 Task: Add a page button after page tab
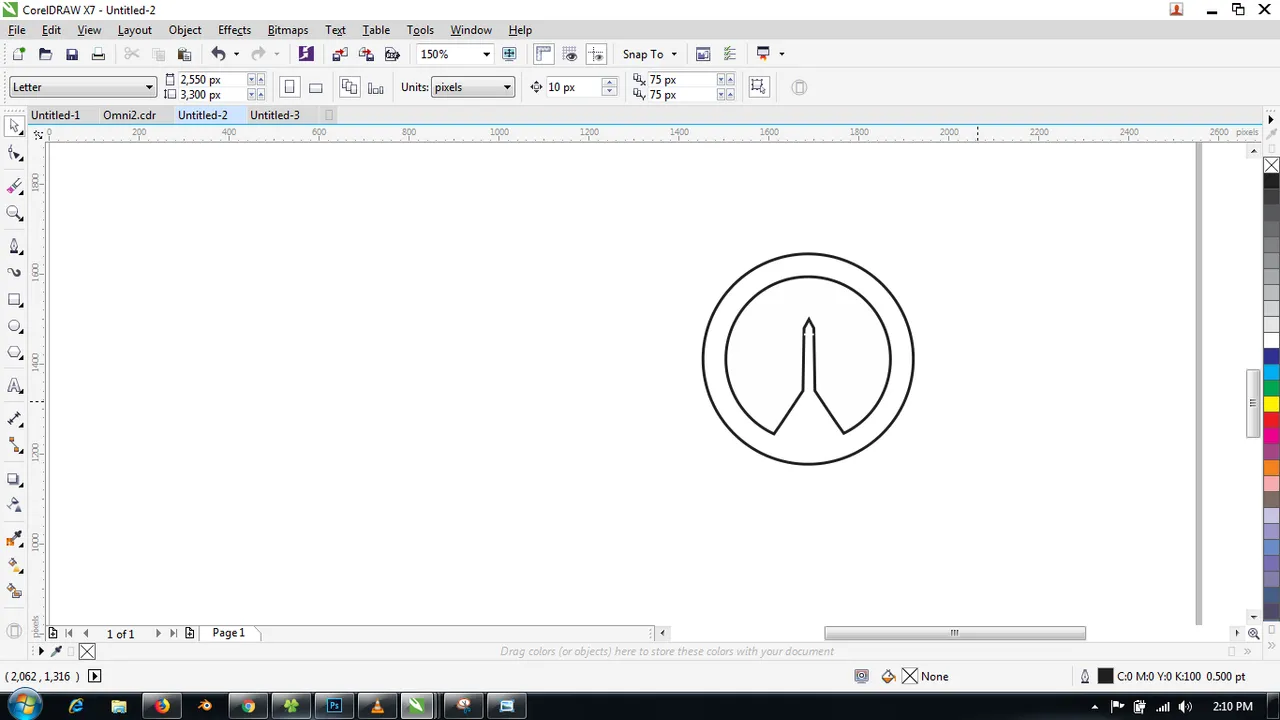point(189,633)
